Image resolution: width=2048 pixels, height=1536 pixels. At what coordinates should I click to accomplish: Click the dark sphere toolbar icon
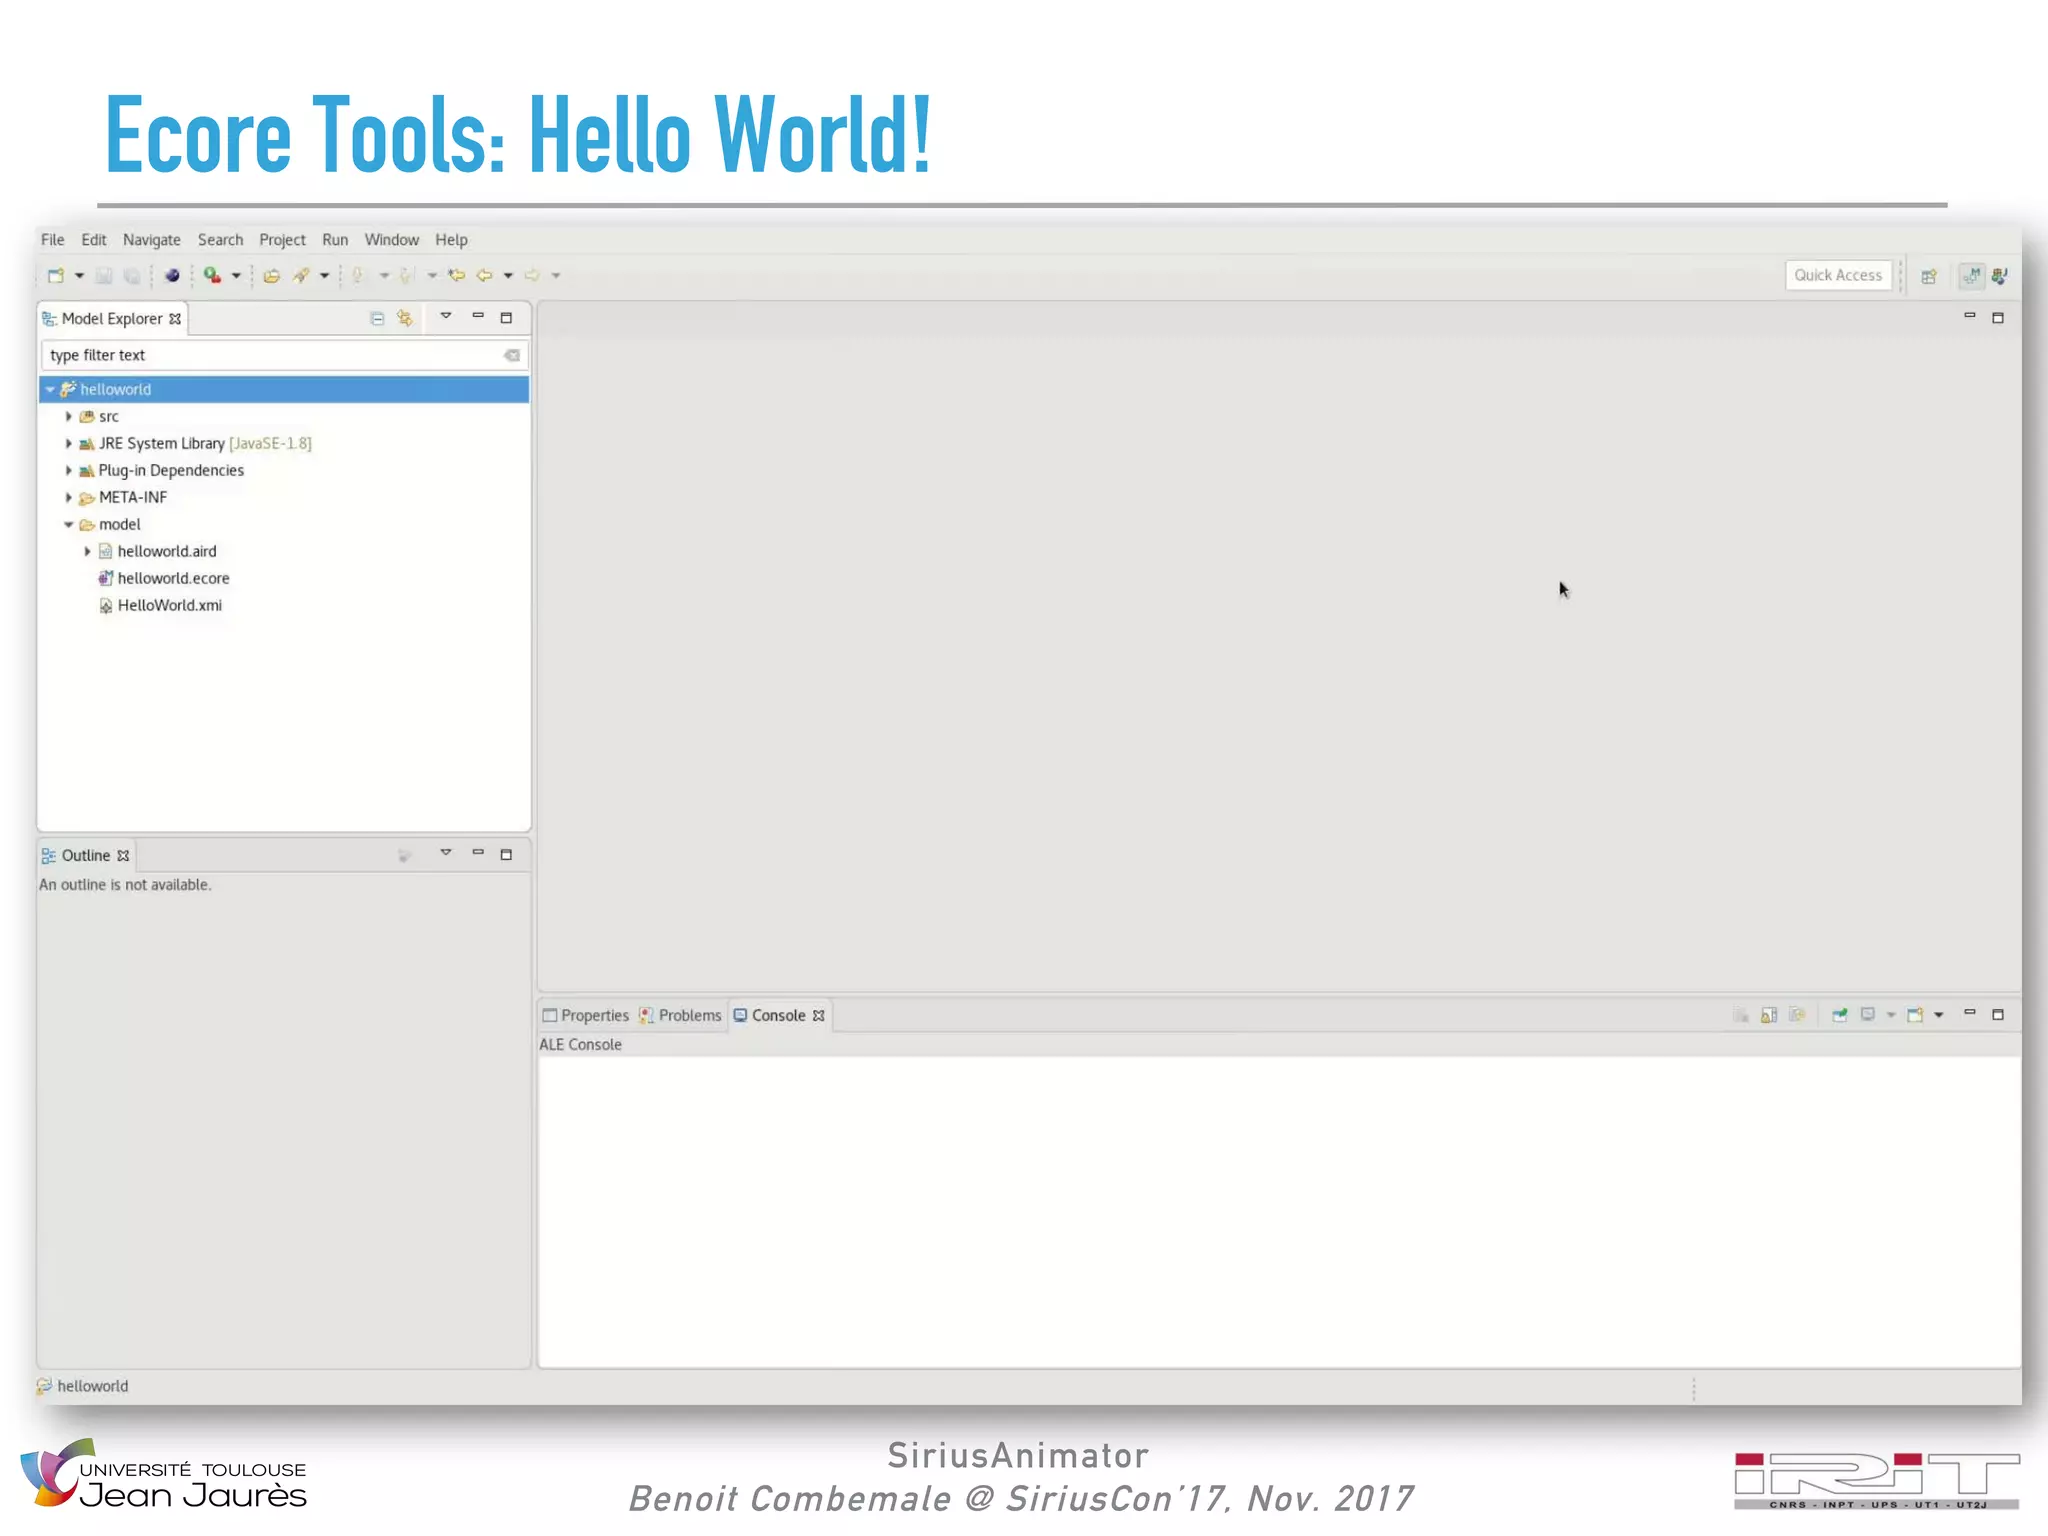click(x=172, y=275)
